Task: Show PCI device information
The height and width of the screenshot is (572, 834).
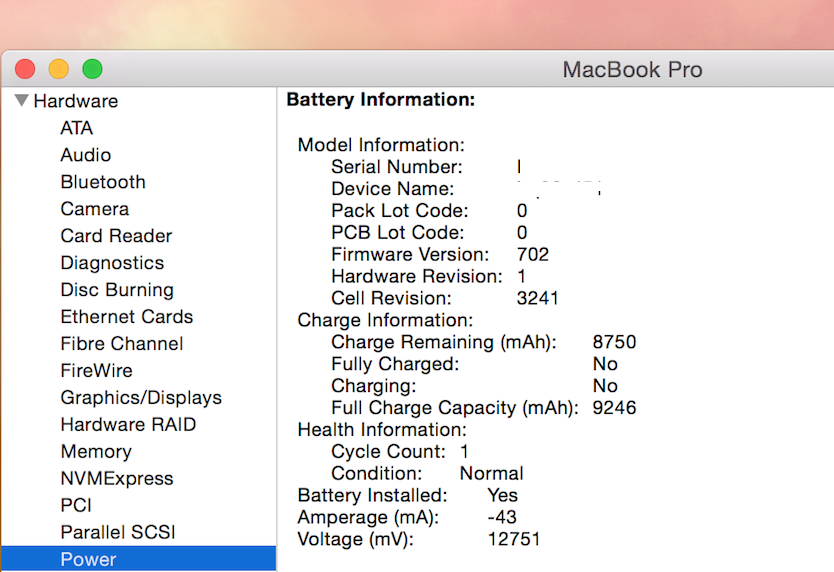Action: click(76, 505)
